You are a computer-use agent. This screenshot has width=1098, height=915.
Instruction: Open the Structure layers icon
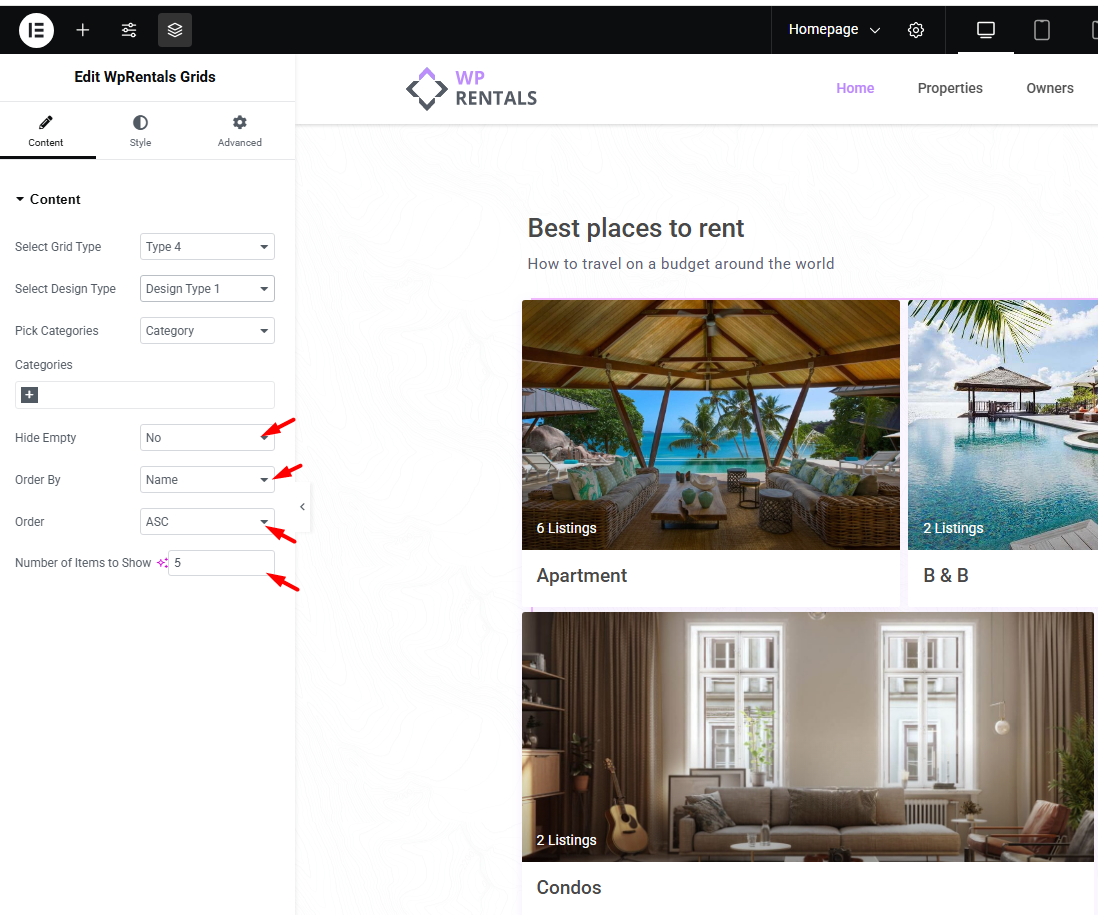tap(175, 30)
